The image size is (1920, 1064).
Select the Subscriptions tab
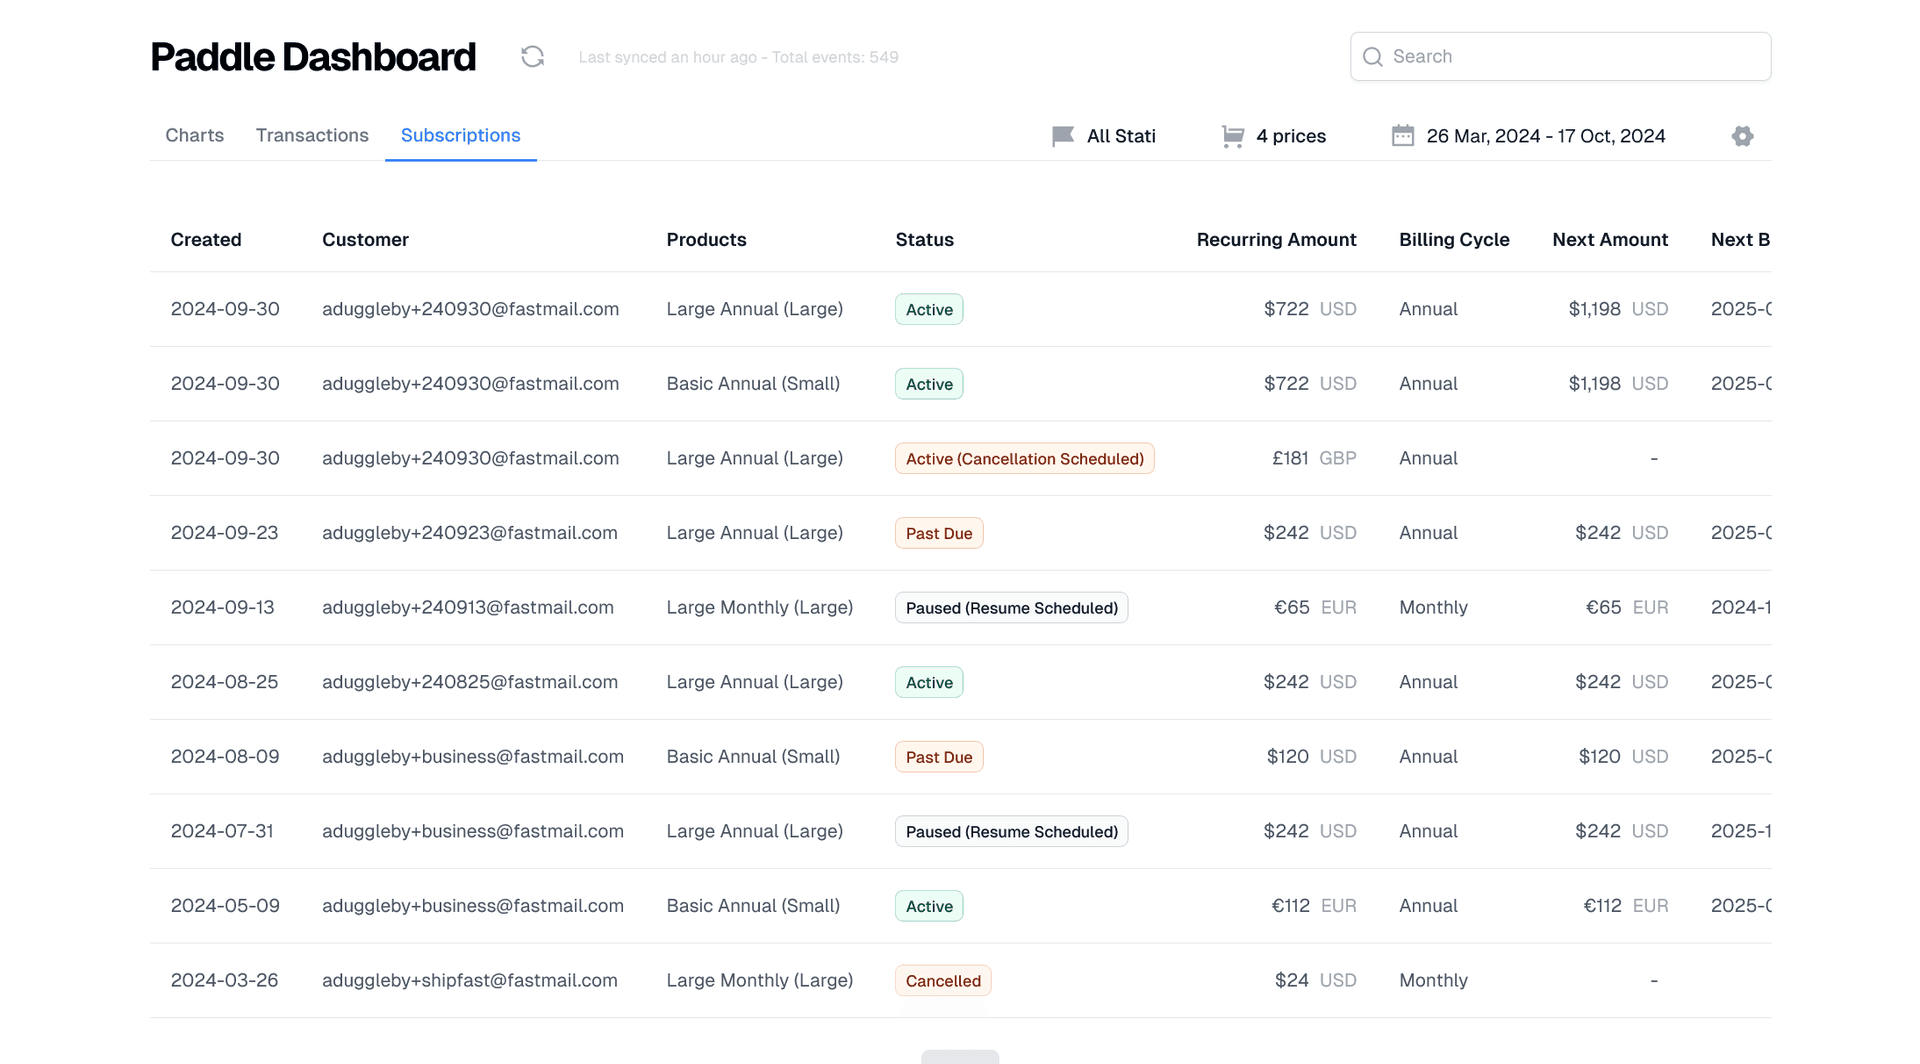460,135
